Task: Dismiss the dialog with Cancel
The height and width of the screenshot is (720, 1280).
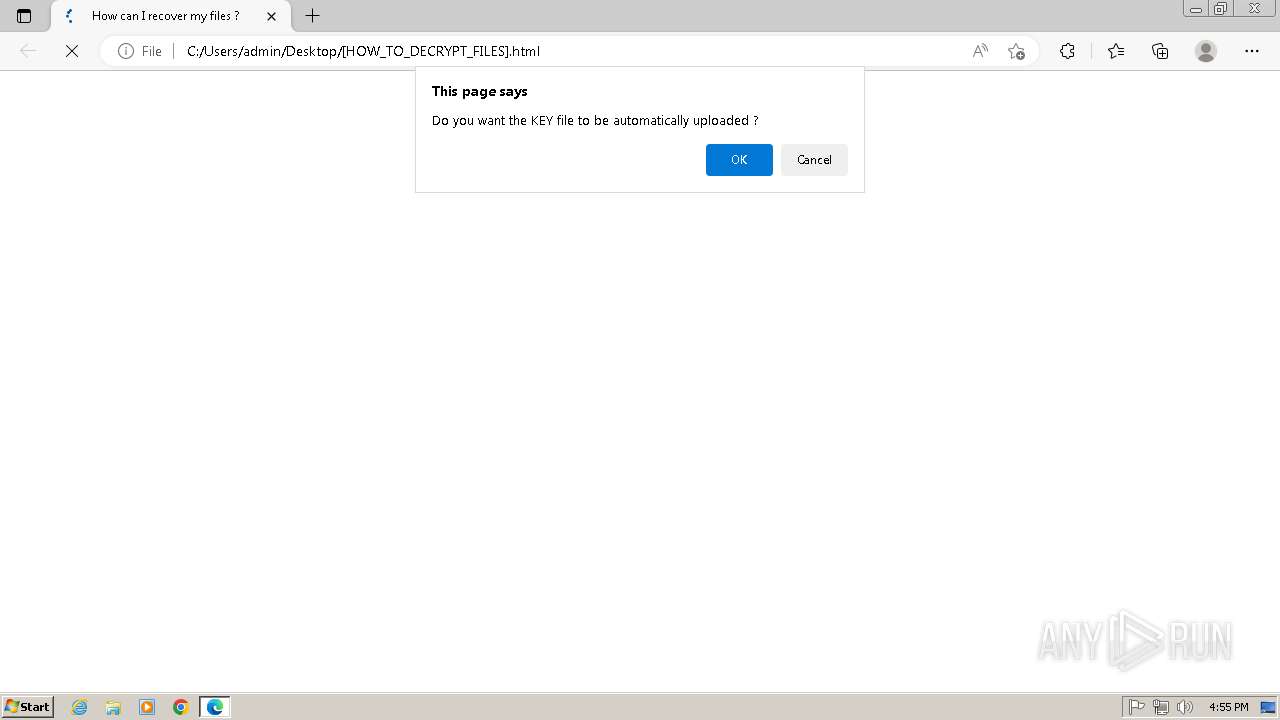Action: pos(814,160)
